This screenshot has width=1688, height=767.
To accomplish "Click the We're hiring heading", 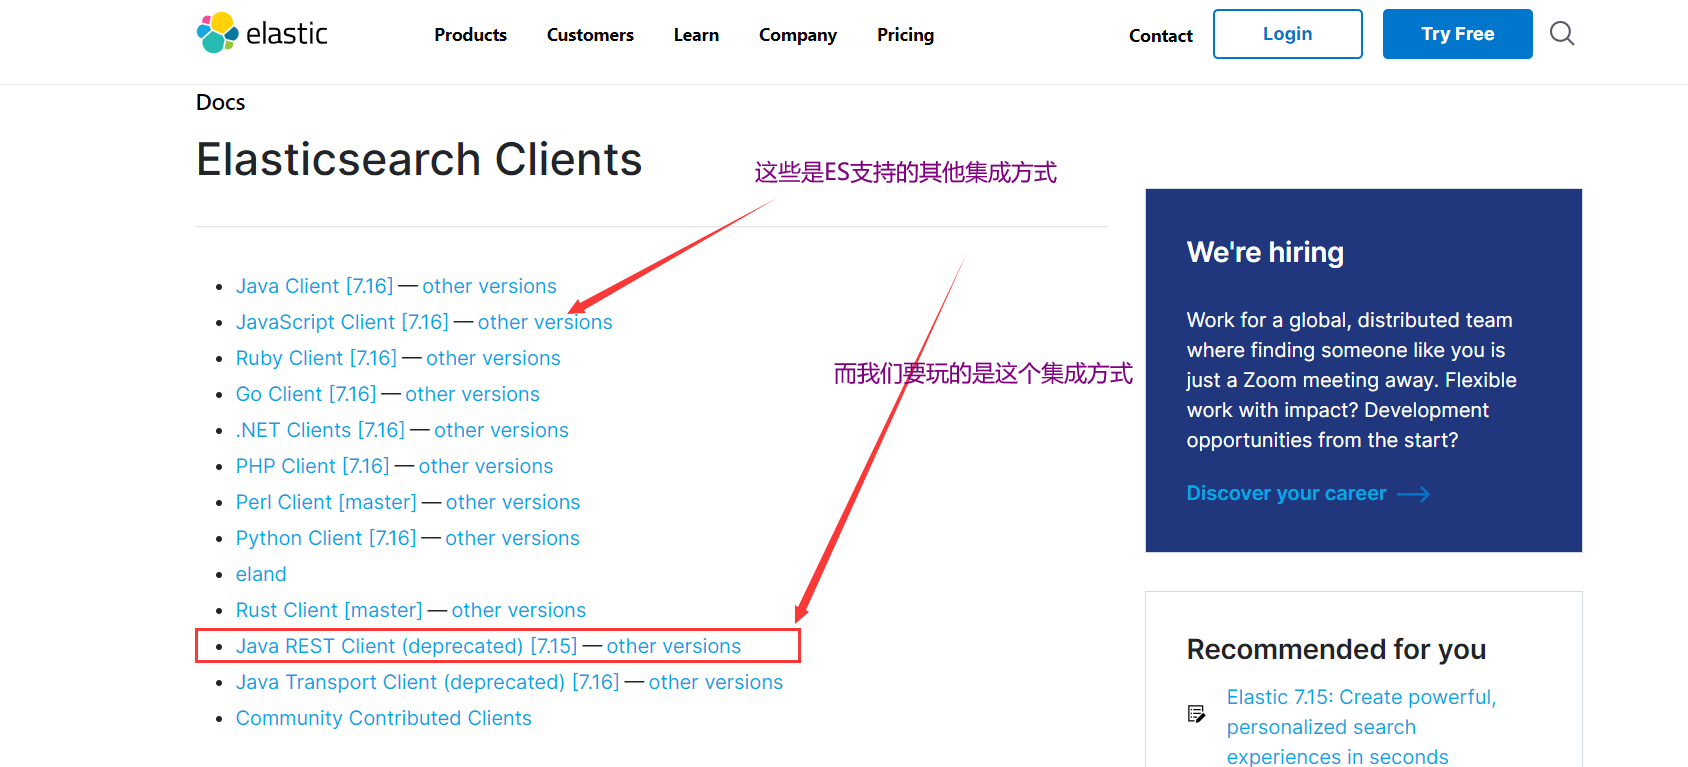I will pos(1265,252).
